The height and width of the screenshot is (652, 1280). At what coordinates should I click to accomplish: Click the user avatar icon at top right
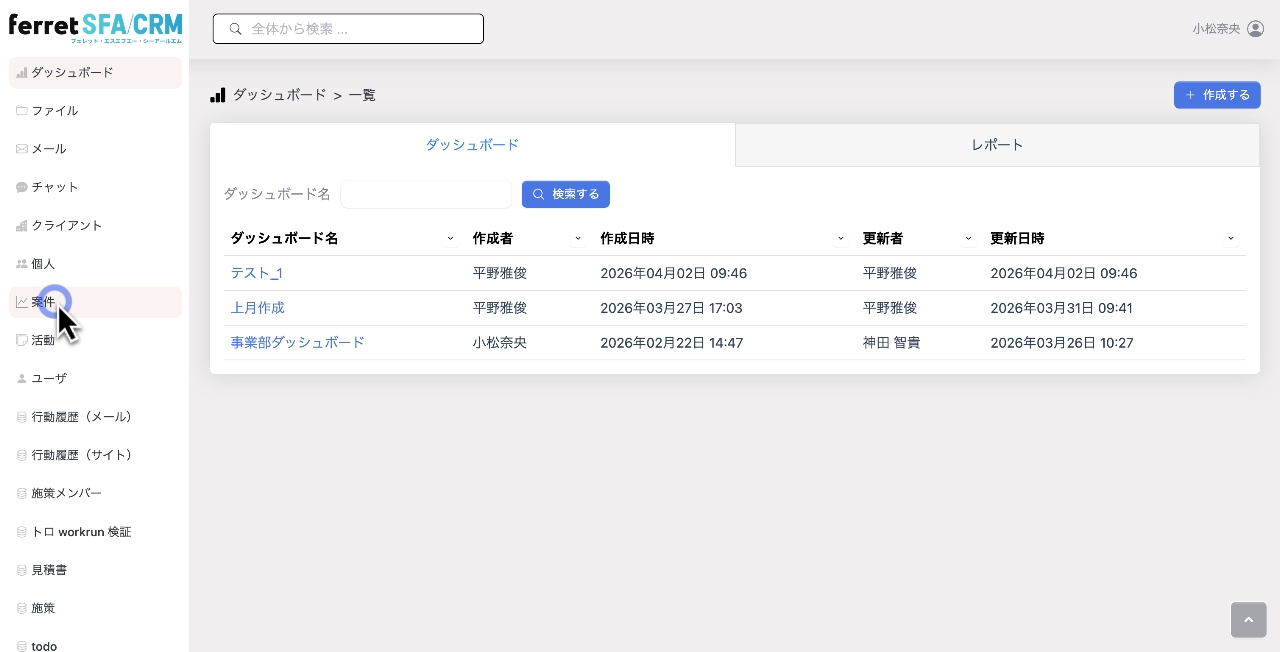point(1256,29)
